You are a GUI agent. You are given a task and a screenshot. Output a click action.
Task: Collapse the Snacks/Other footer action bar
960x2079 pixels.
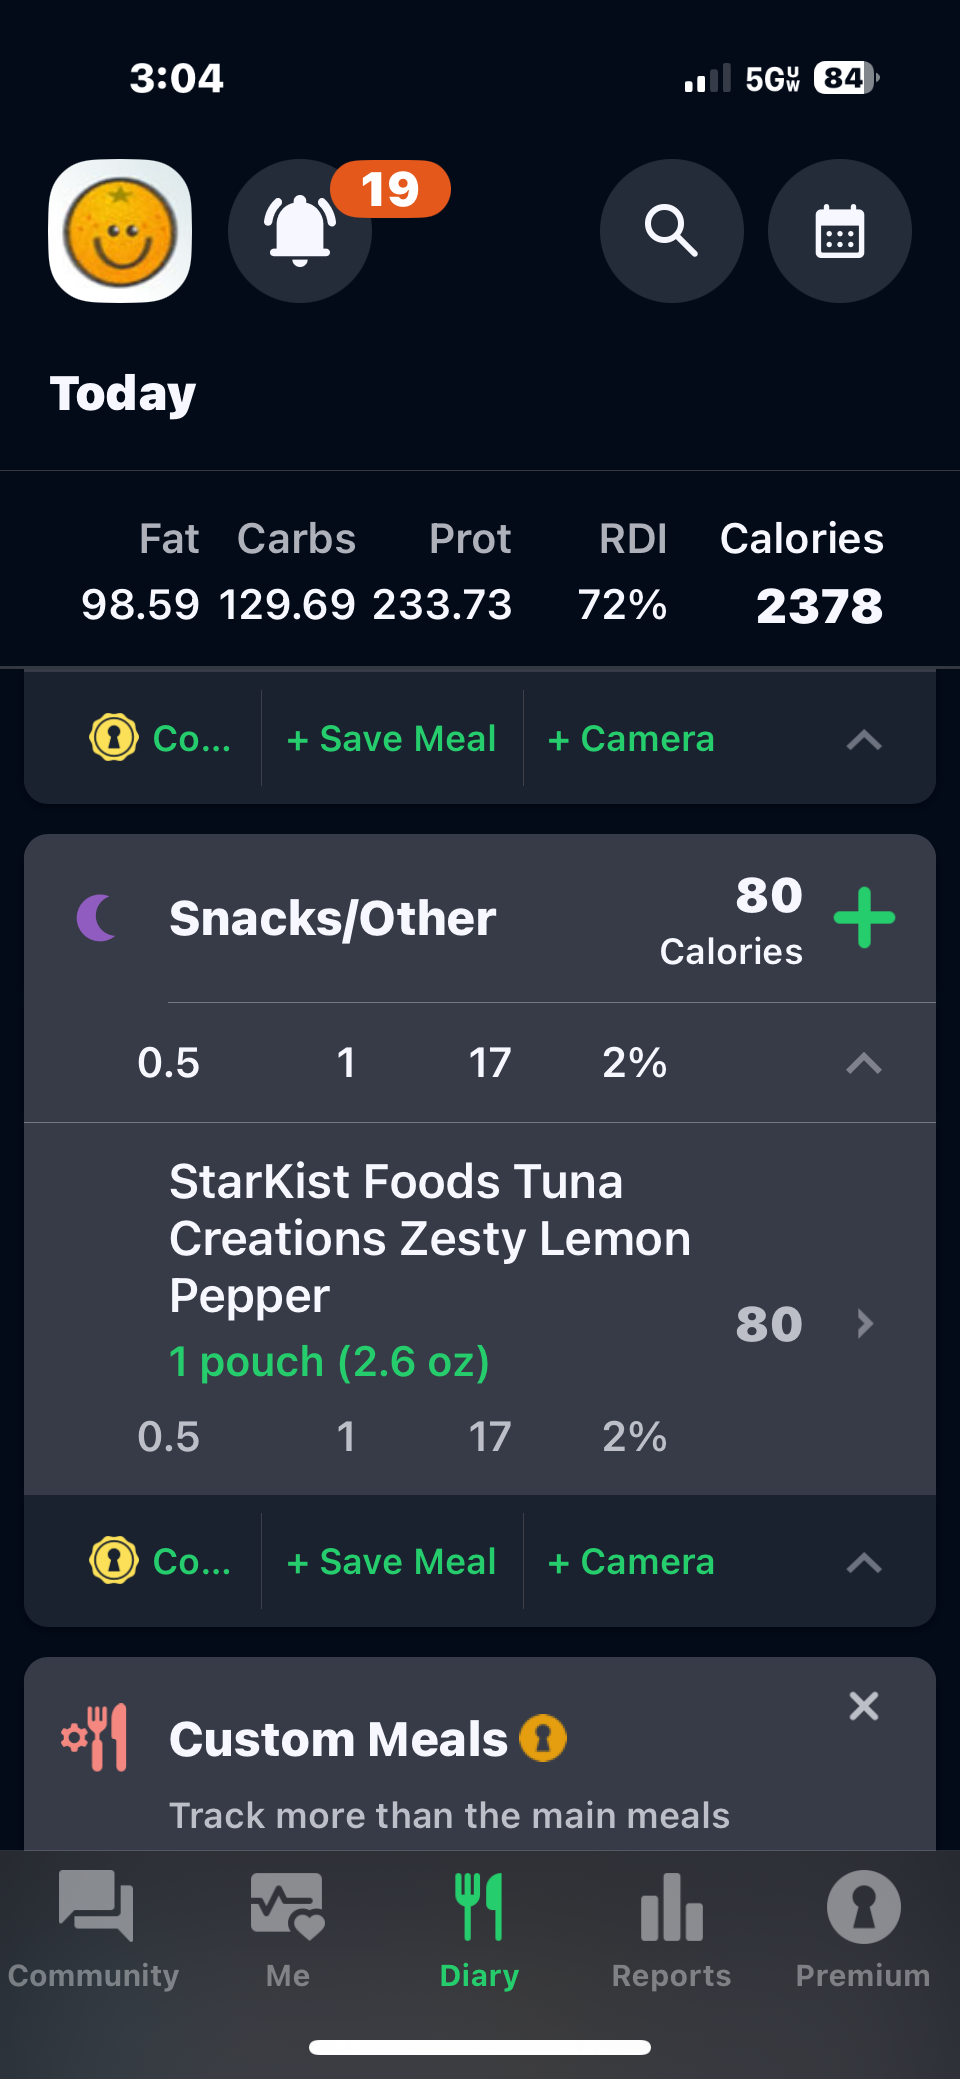[864, 1562]
